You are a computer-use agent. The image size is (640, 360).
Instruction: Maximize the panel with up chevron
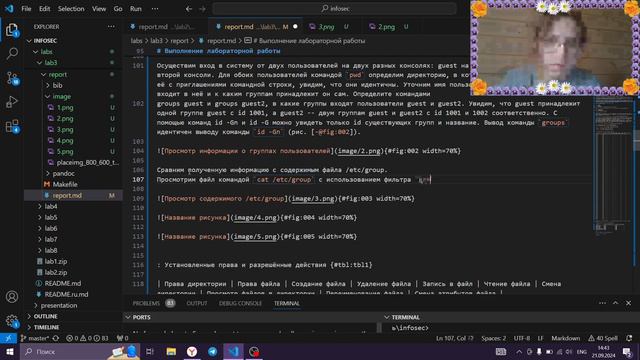point(616,303)
